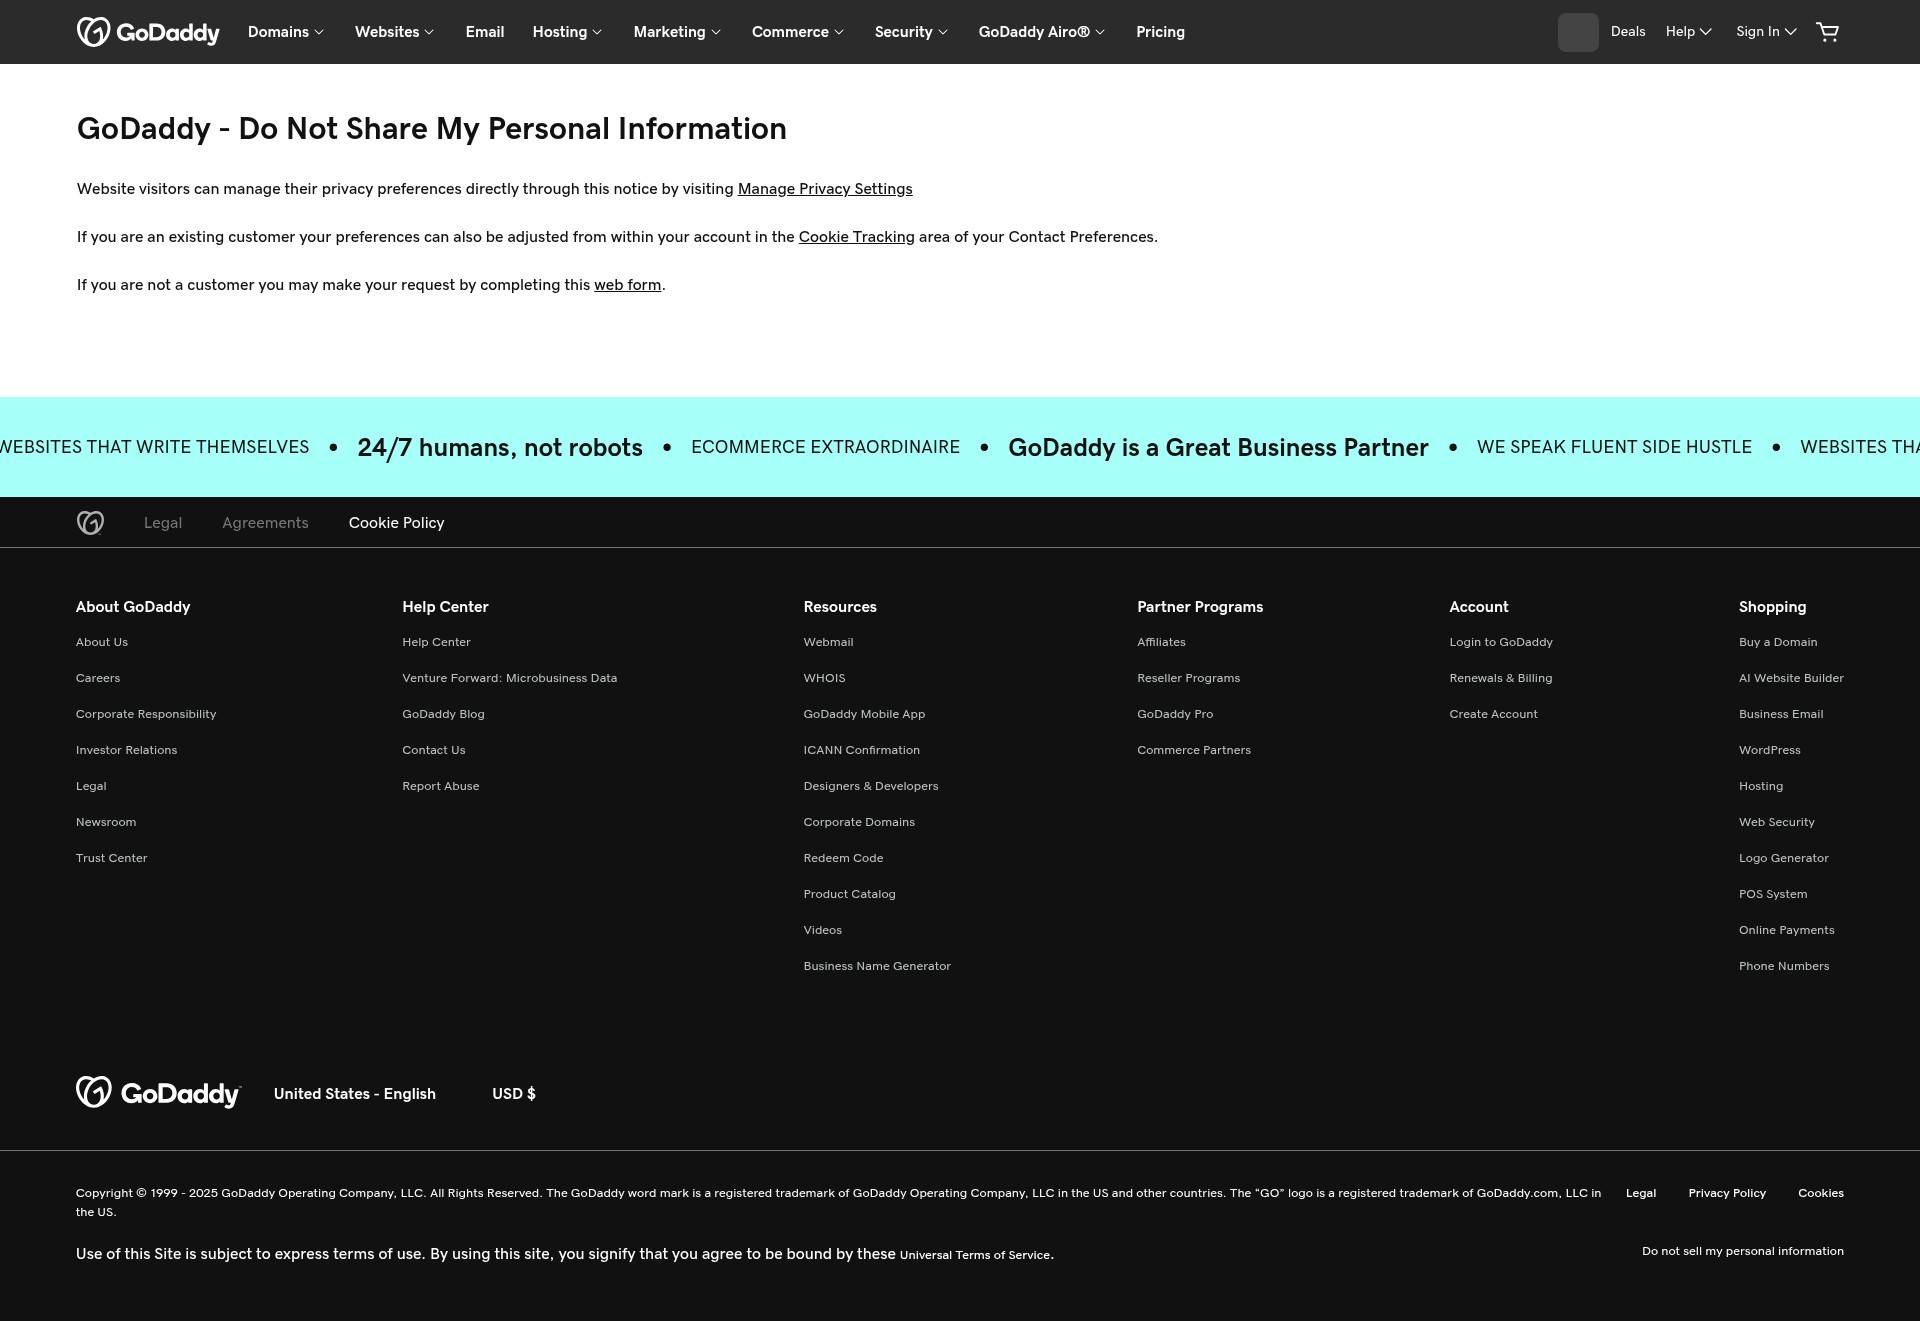
Task: Open Universal Terms of Service link
Action: pos(975,1255)
